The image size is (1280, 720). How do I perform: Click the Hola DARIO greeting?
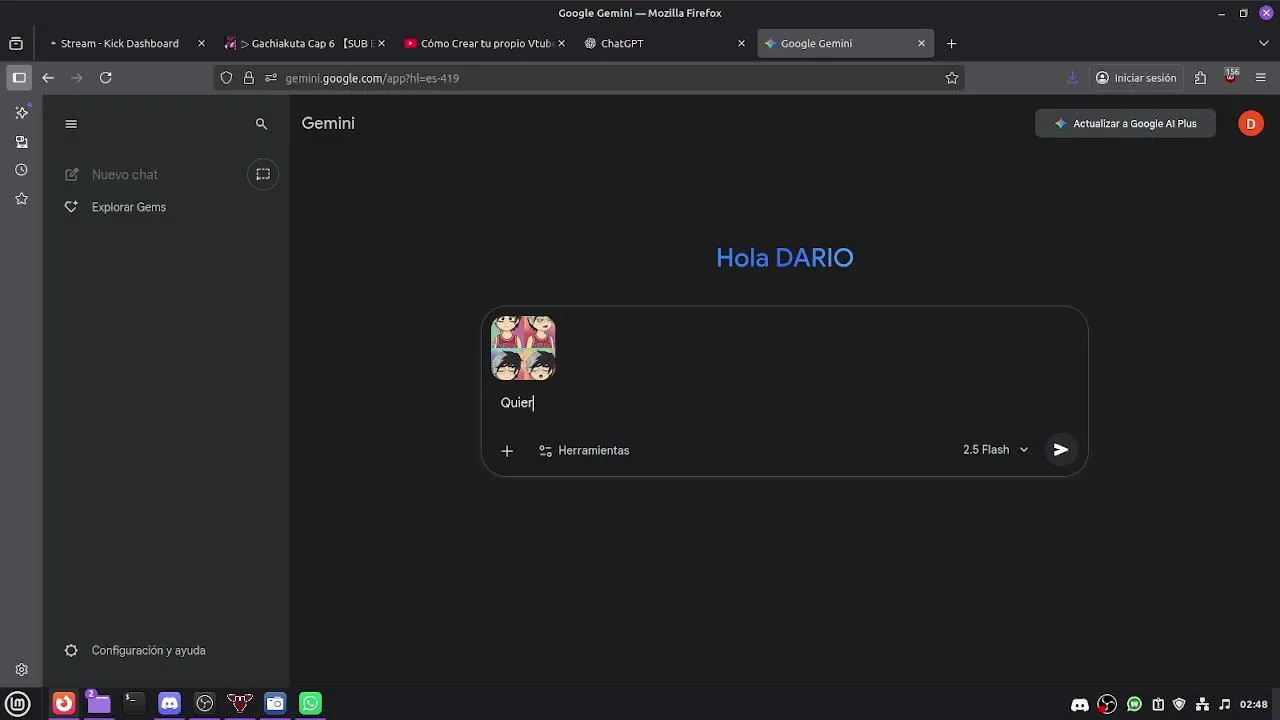[x=785, y=258]
